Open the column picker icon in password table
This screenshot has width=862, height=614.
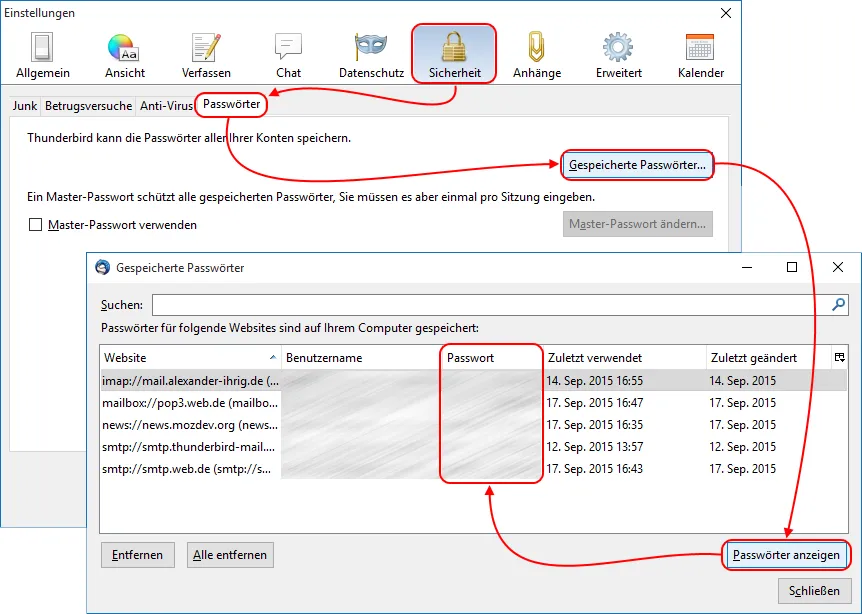tap(839, 357)
